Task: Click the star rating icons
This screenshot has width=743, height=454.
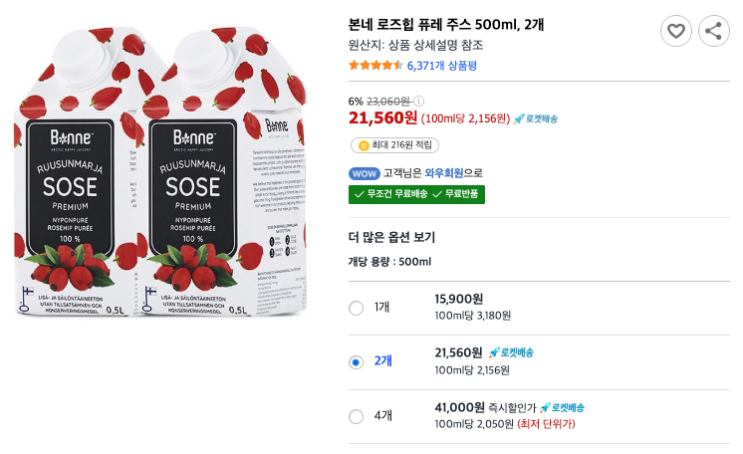Action: pyautogui.click(x=375, y=65)
